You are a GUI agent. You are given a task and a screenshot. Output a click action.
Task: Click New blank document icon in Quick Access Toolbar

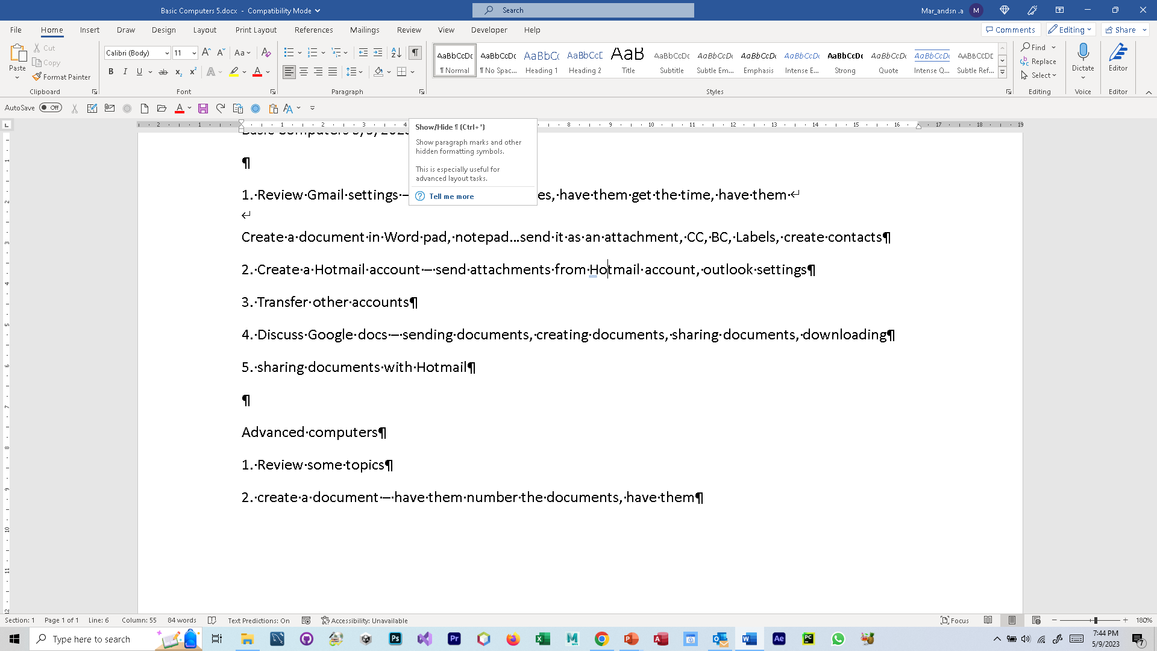click(145, 108)
